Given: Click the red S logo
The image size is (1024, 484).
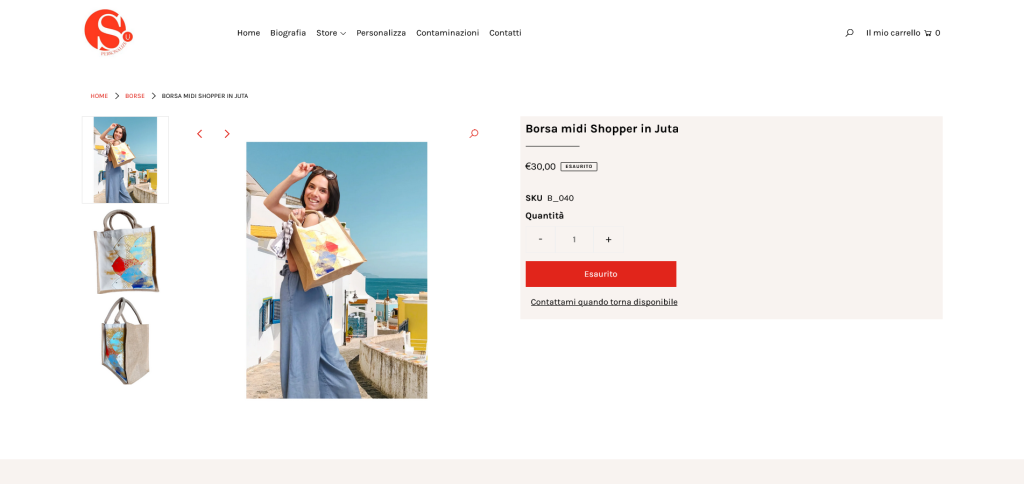Looking at the screenshot, I should click(x=108, y=31).
